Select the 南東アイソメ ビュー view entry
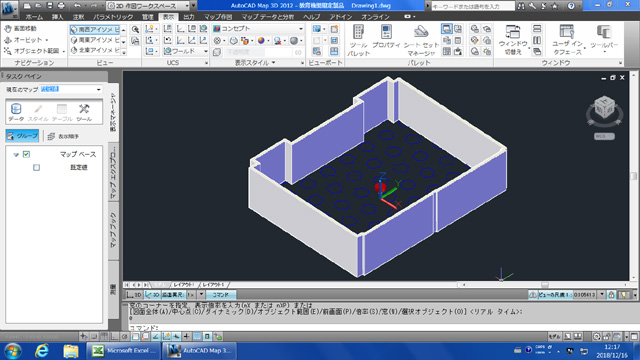 tap(95, 40)
